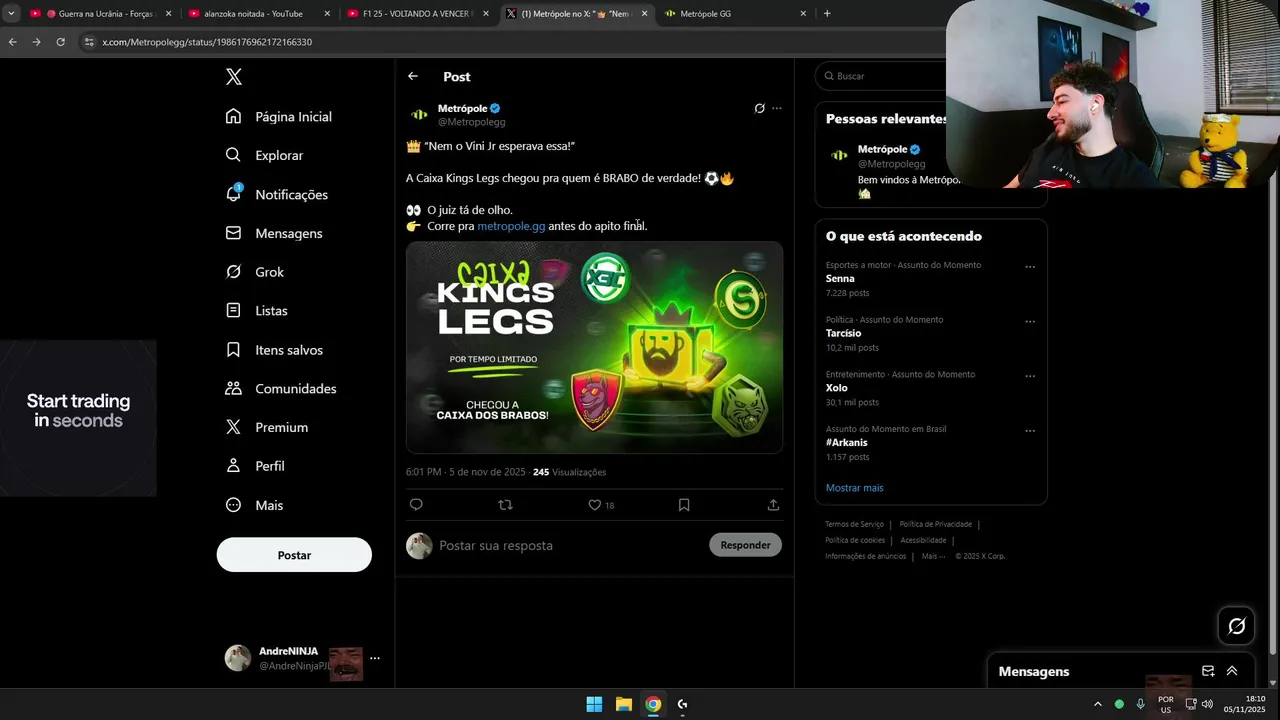This screenshot has width=1280, height=720.
Task: Open post options three-dot menu
Action: coord(777,108)
